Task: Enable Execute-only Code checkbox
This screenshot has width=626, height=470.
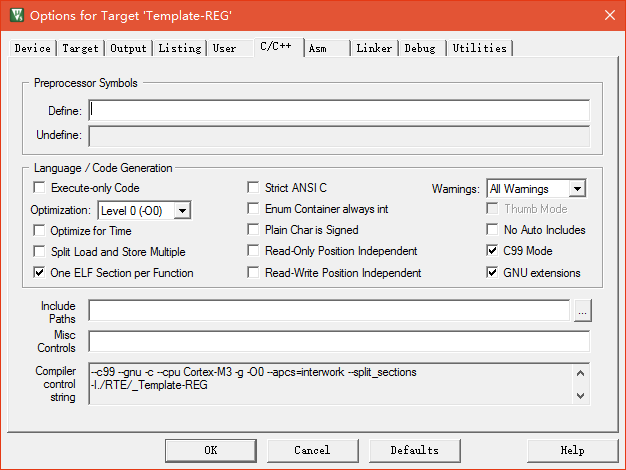Action: click(40, 188)
